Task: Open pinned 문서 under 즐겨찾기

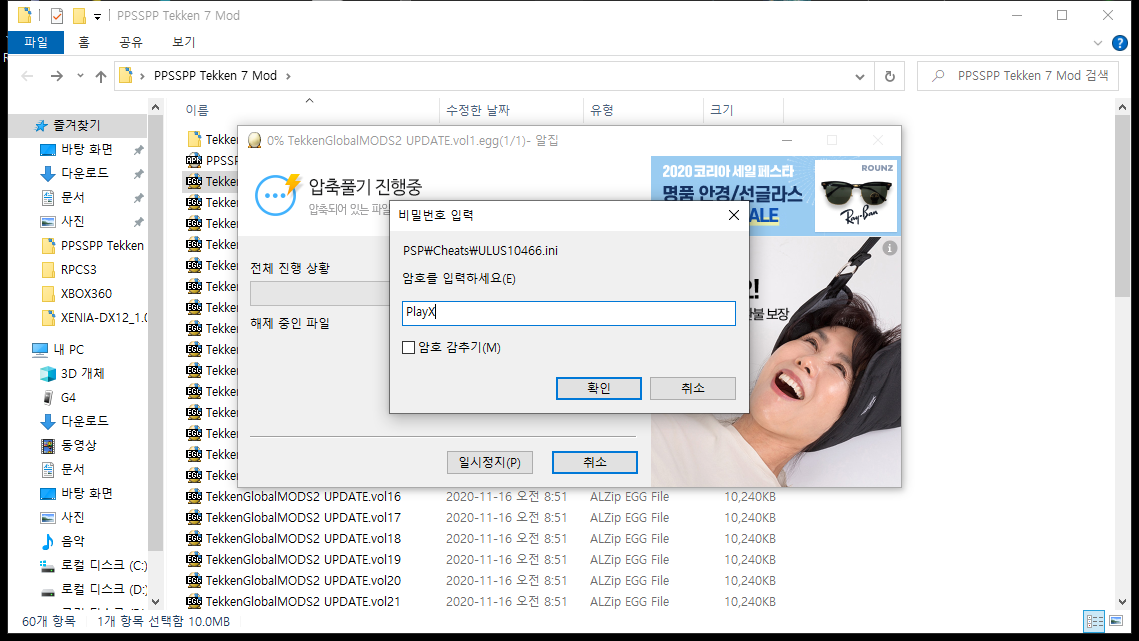Action: pyautogui.click(x=72, y=197)
